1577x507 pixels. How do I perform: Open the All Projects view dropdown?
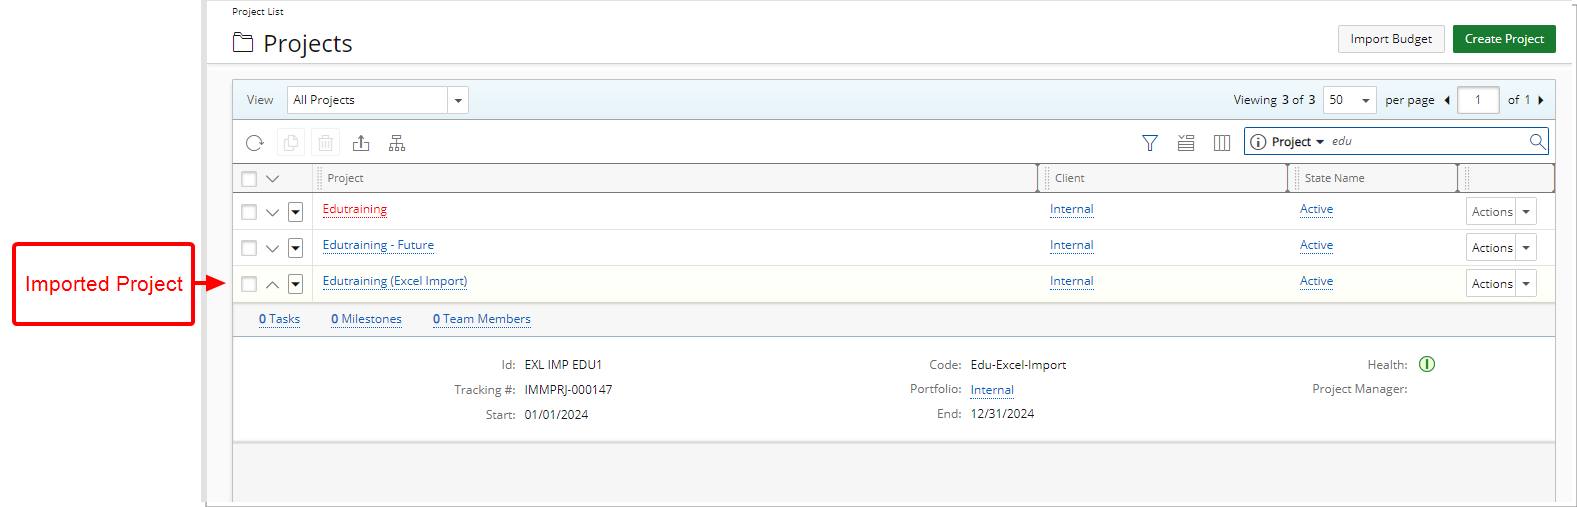(x=457, y=100)
